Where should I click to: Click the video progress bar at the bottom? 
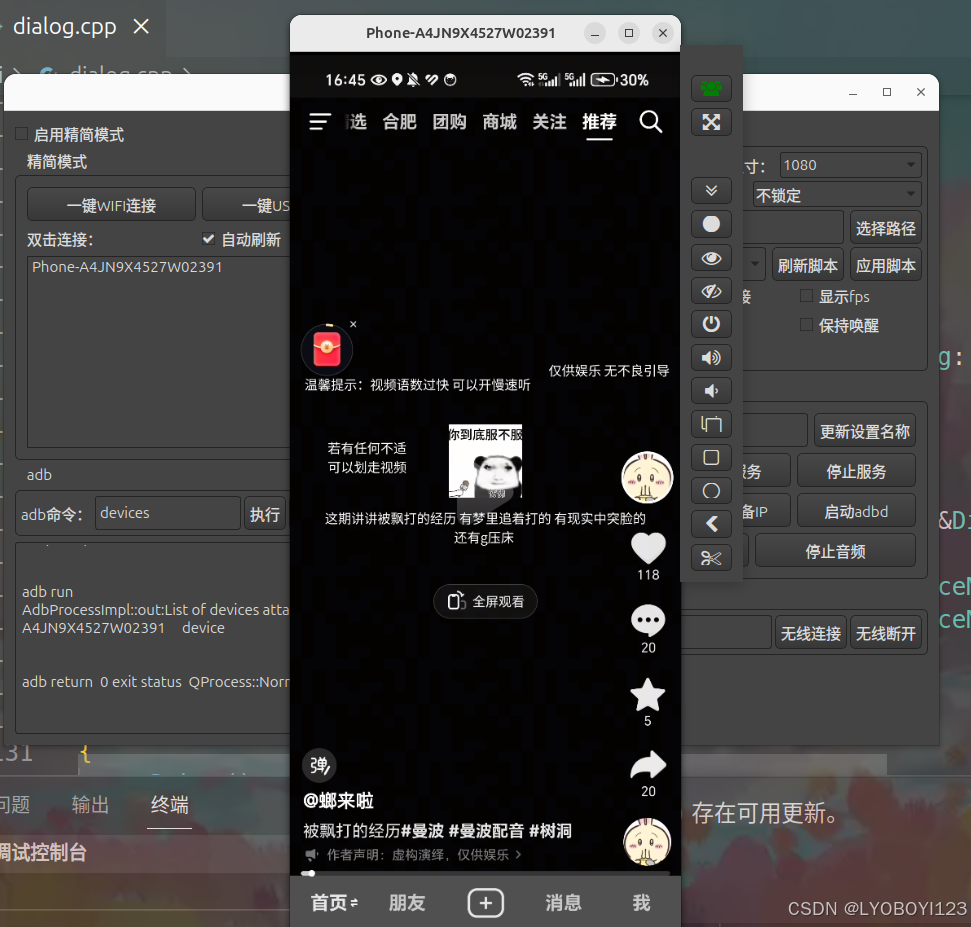tap(486, 873)
